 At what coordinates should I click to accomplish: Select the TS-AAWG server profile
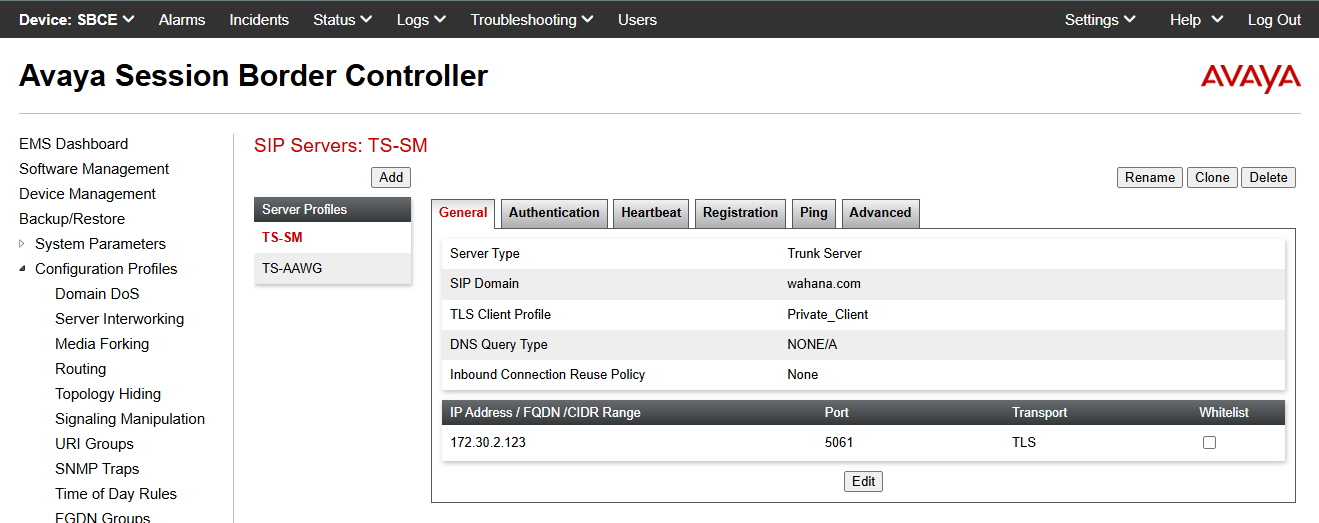pyautogui.click(x=292, y=268)
